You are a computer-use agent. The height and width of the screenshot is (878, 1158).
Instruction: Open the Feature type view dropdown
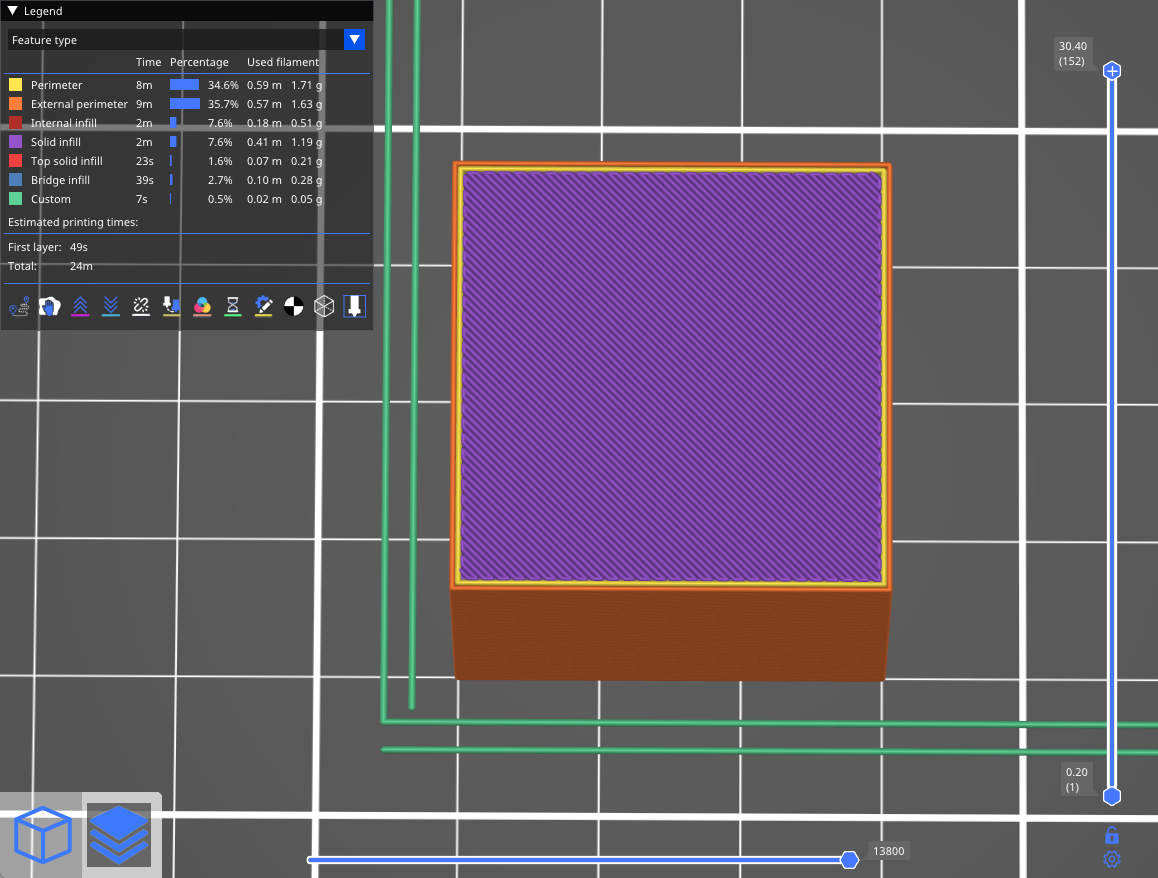coord(175,40)
